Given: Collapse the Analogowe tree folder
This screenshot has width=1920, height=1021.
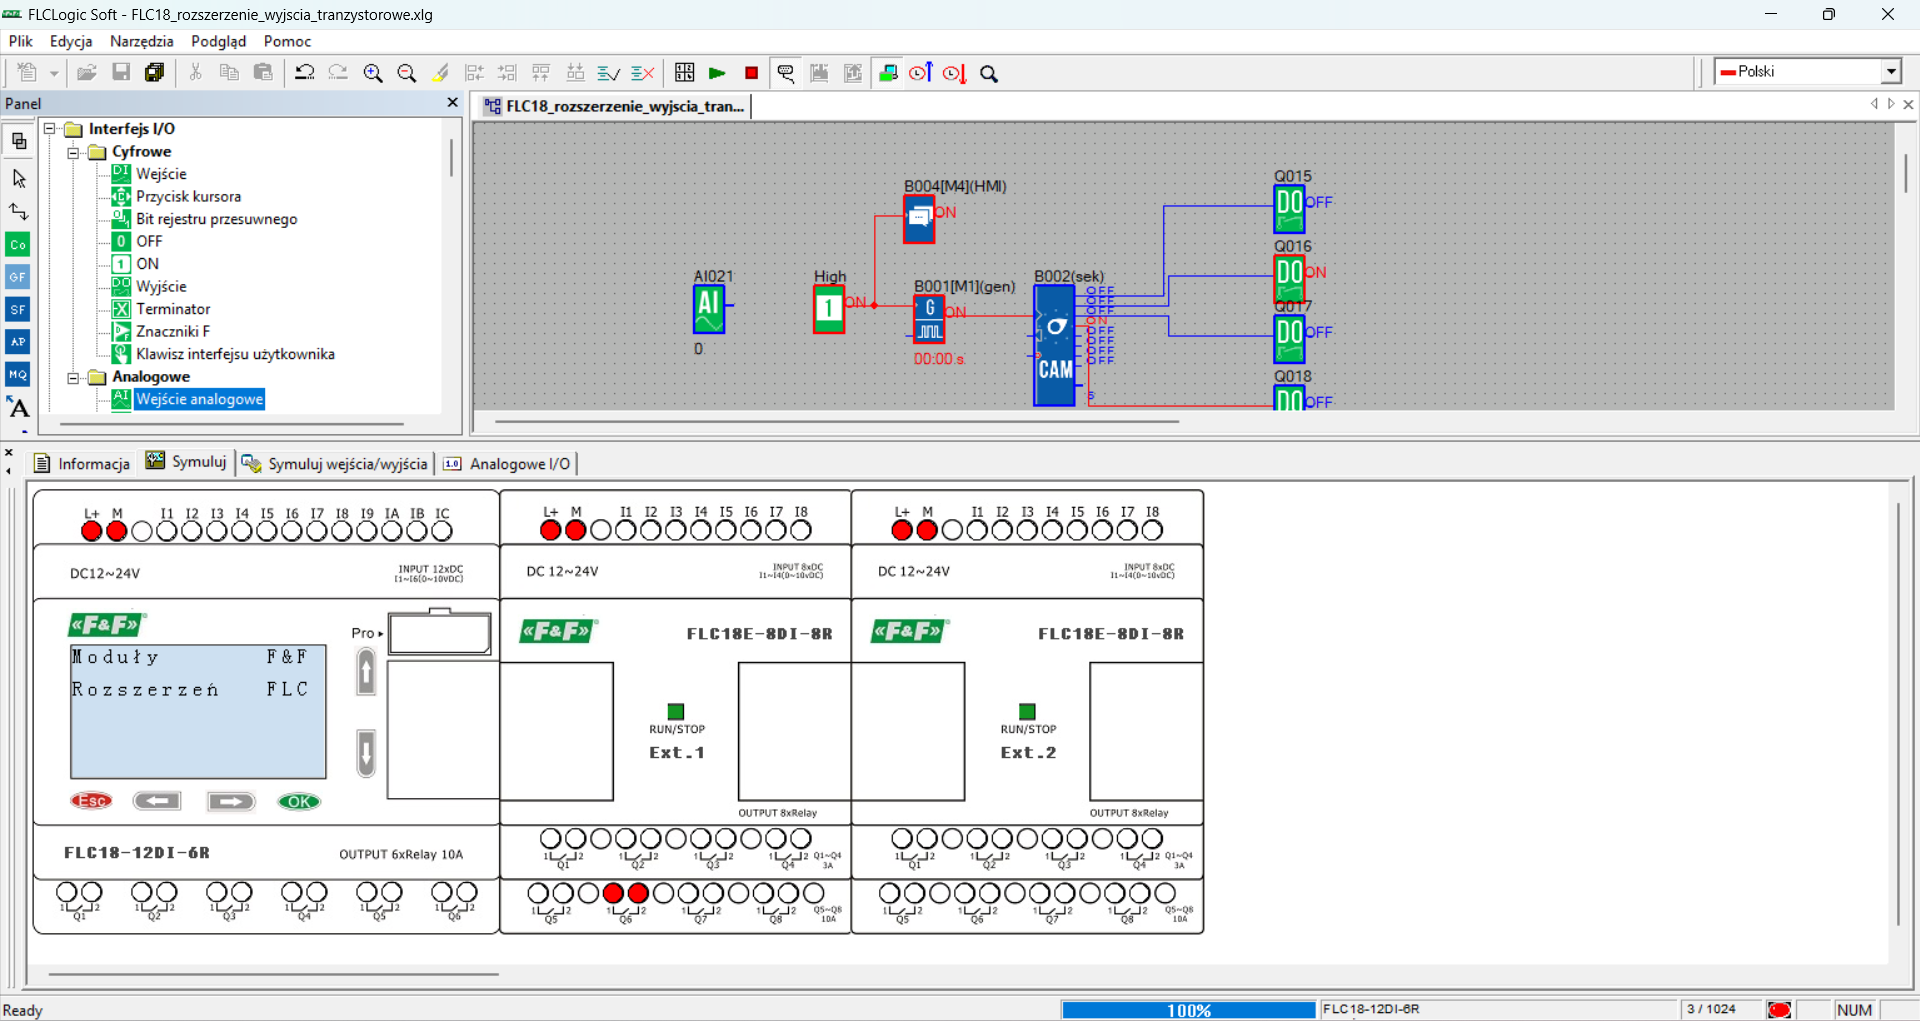Looking at the screenshot, I should (x=73, y=378).
